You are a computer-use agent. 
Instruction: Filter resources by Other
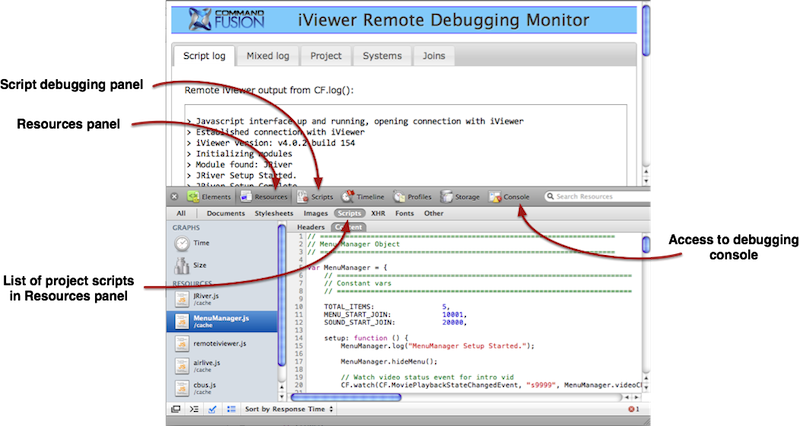(434, 213)
